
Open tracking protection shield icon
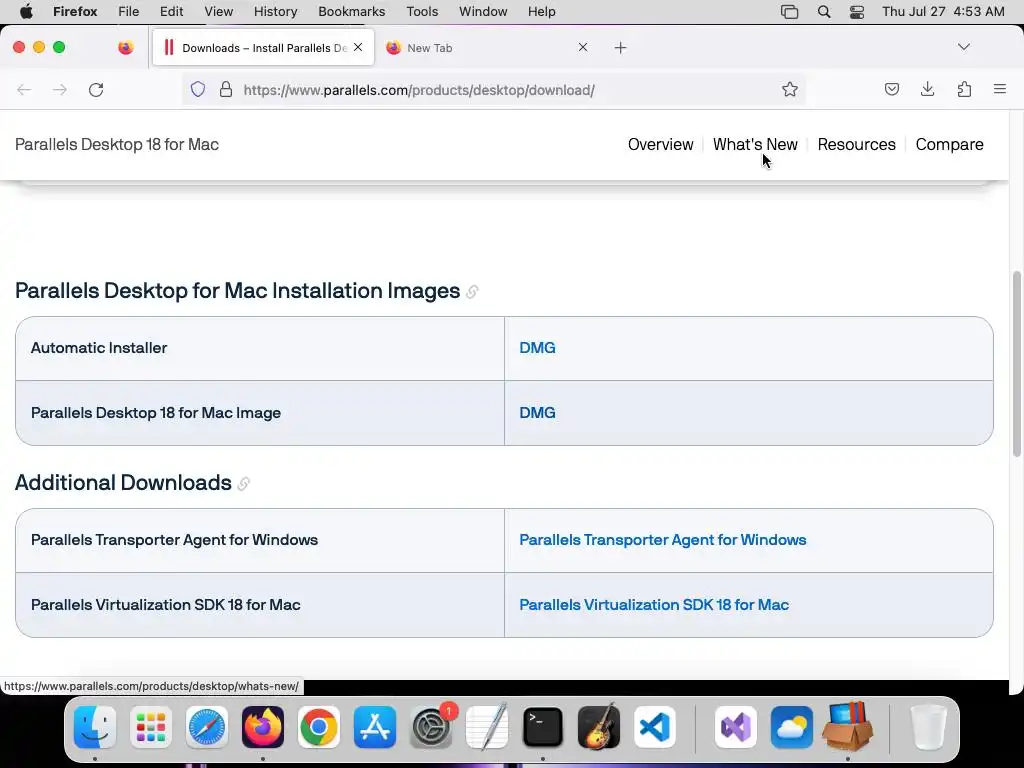tap(198, 89)
